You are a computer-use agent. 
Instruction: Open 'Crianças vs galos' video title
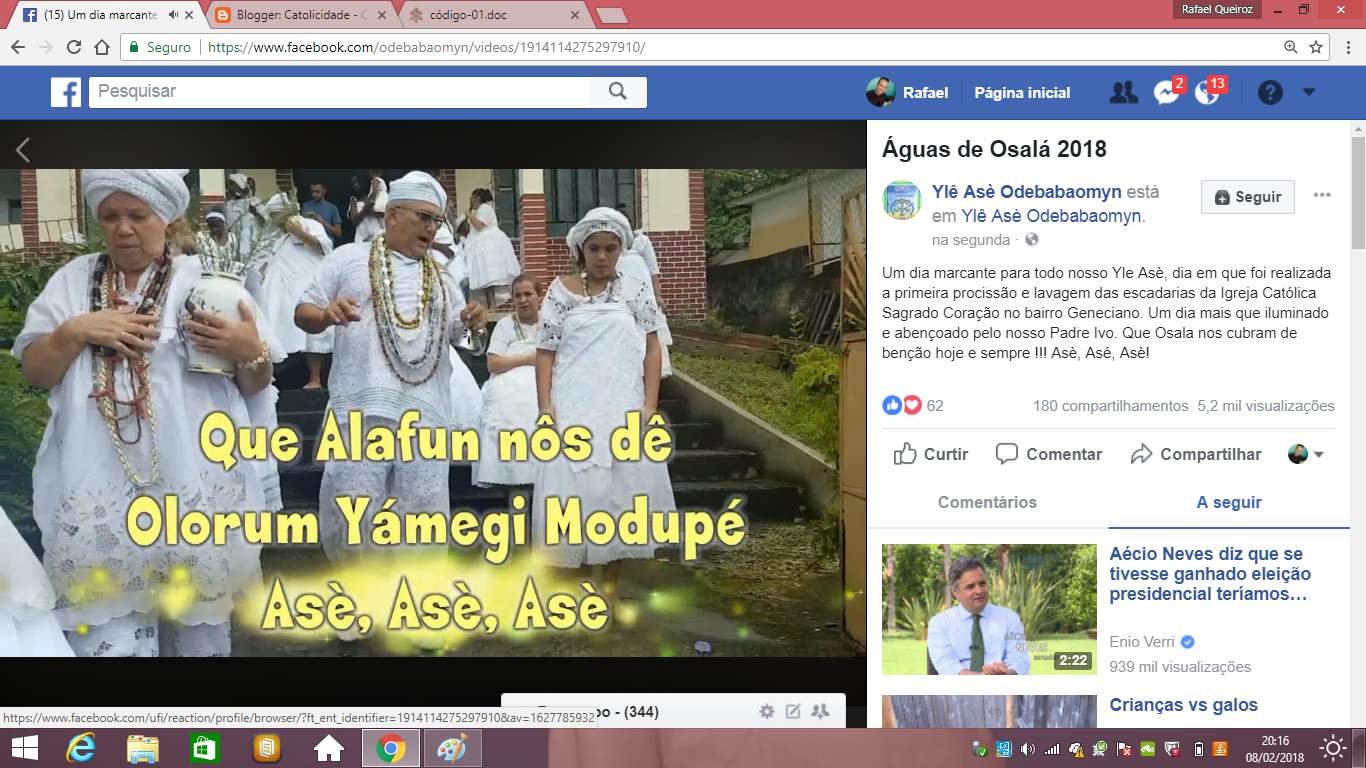[1183, 705]
